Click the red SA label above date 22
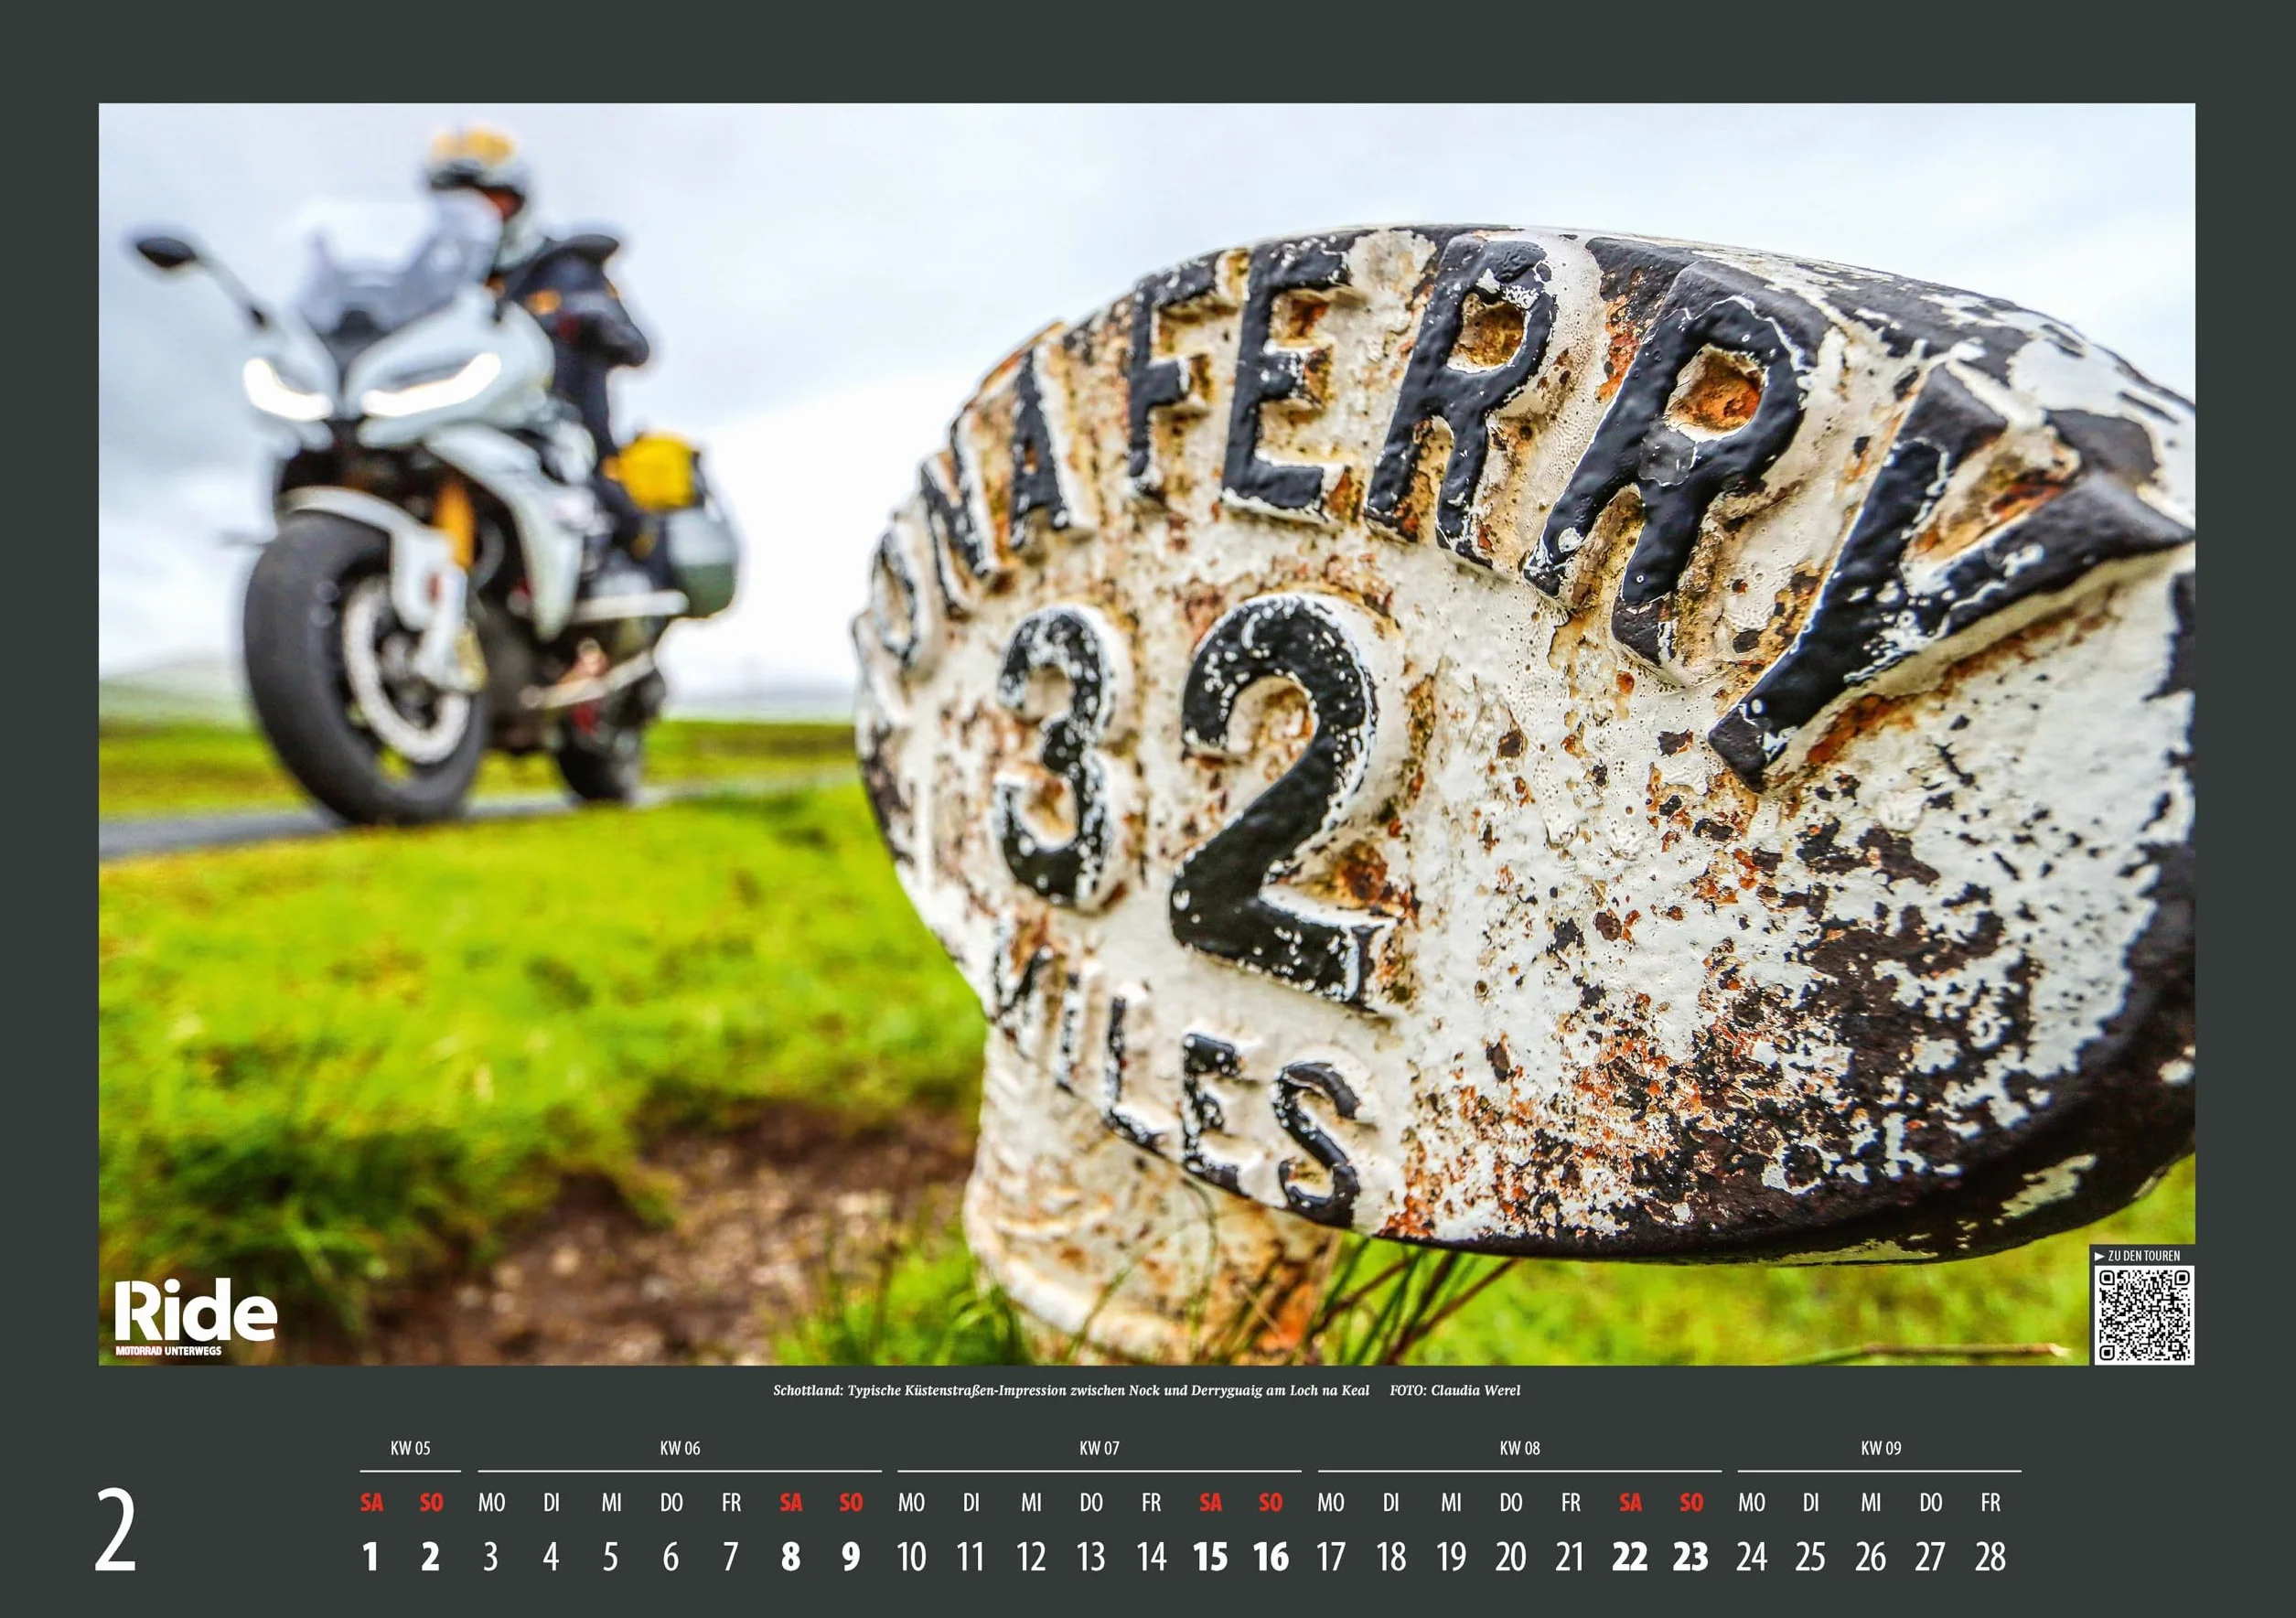Screen dimensions: 2296x1618 (1631, 1503)
